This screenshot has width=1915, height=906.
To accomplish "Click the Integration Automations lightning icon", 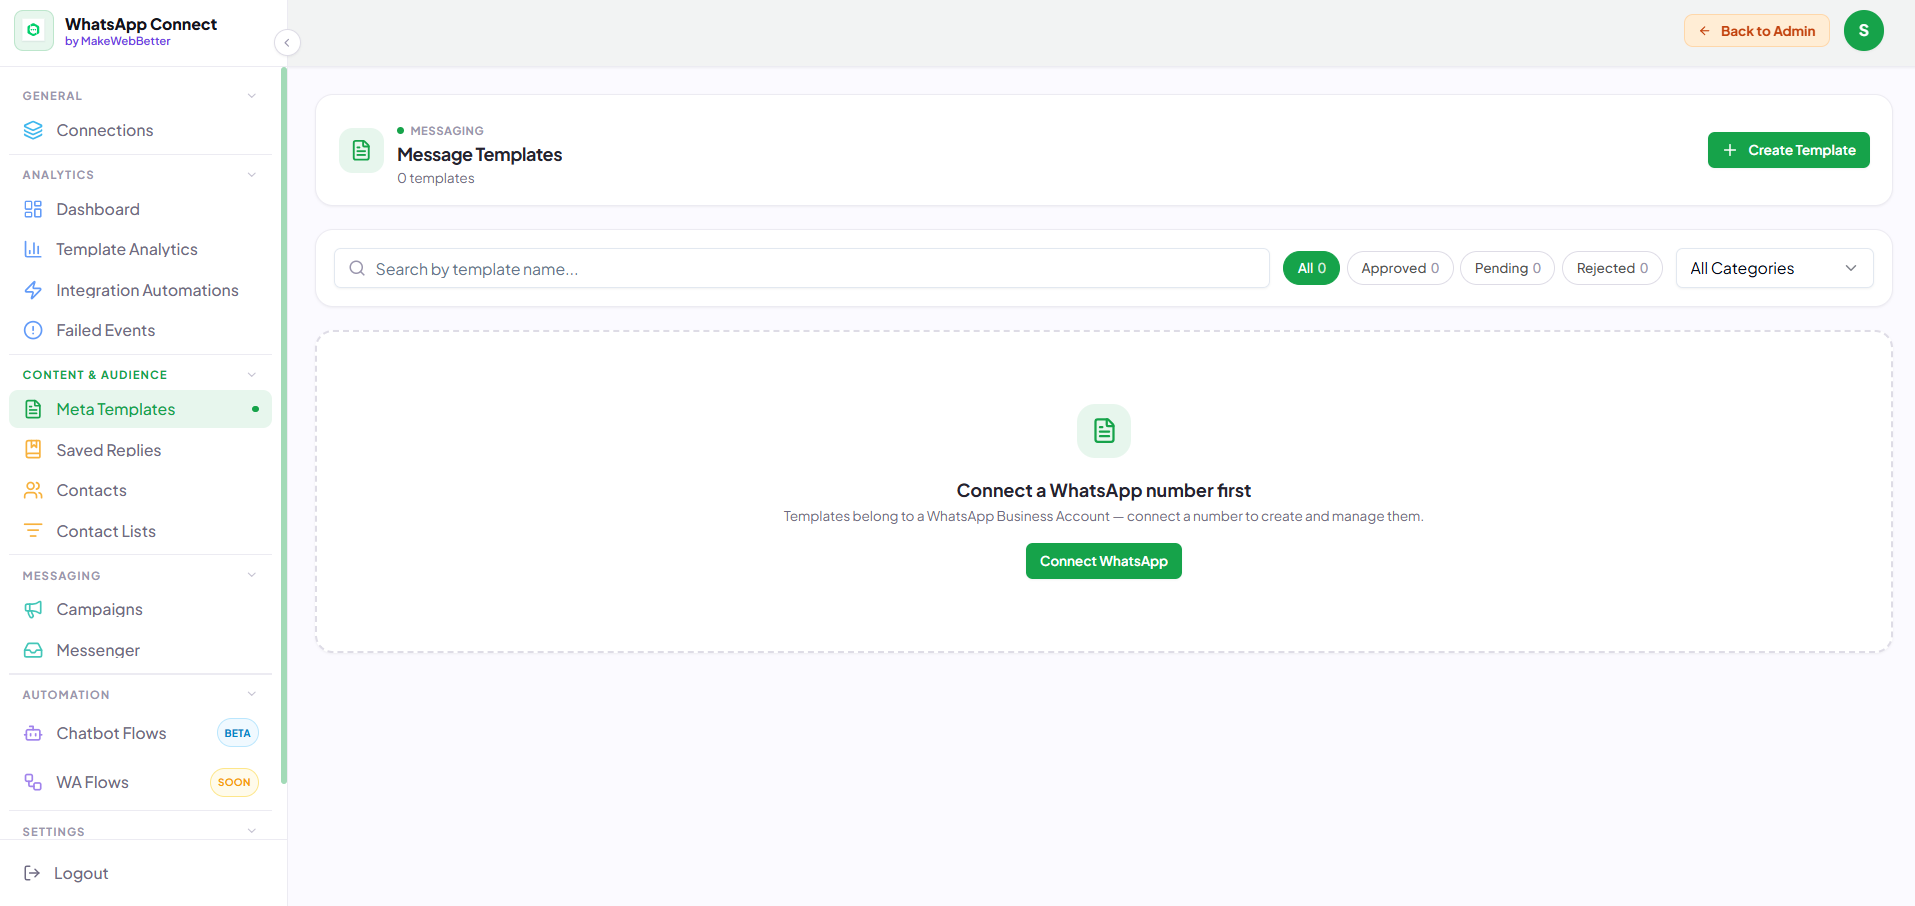I will click(x=33, y=290).
